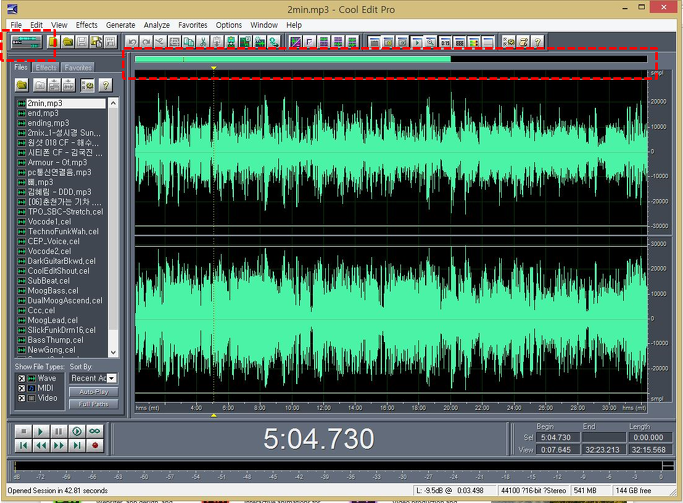This screenshot has height=503, width=683.
Task: Open the Options menu
Action: pyautogui.click(x=228, y=25)
